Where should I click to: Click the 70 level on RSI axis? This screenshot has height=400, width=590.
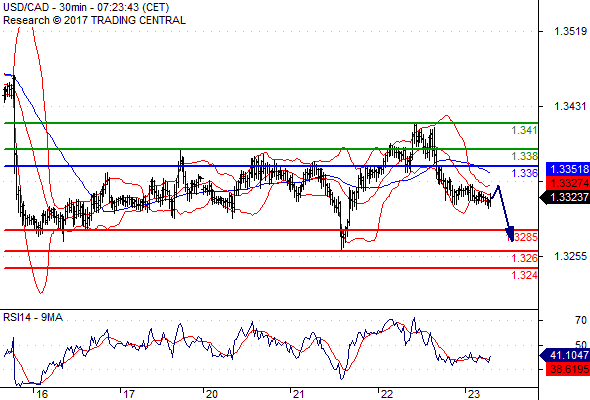point(581,320)
